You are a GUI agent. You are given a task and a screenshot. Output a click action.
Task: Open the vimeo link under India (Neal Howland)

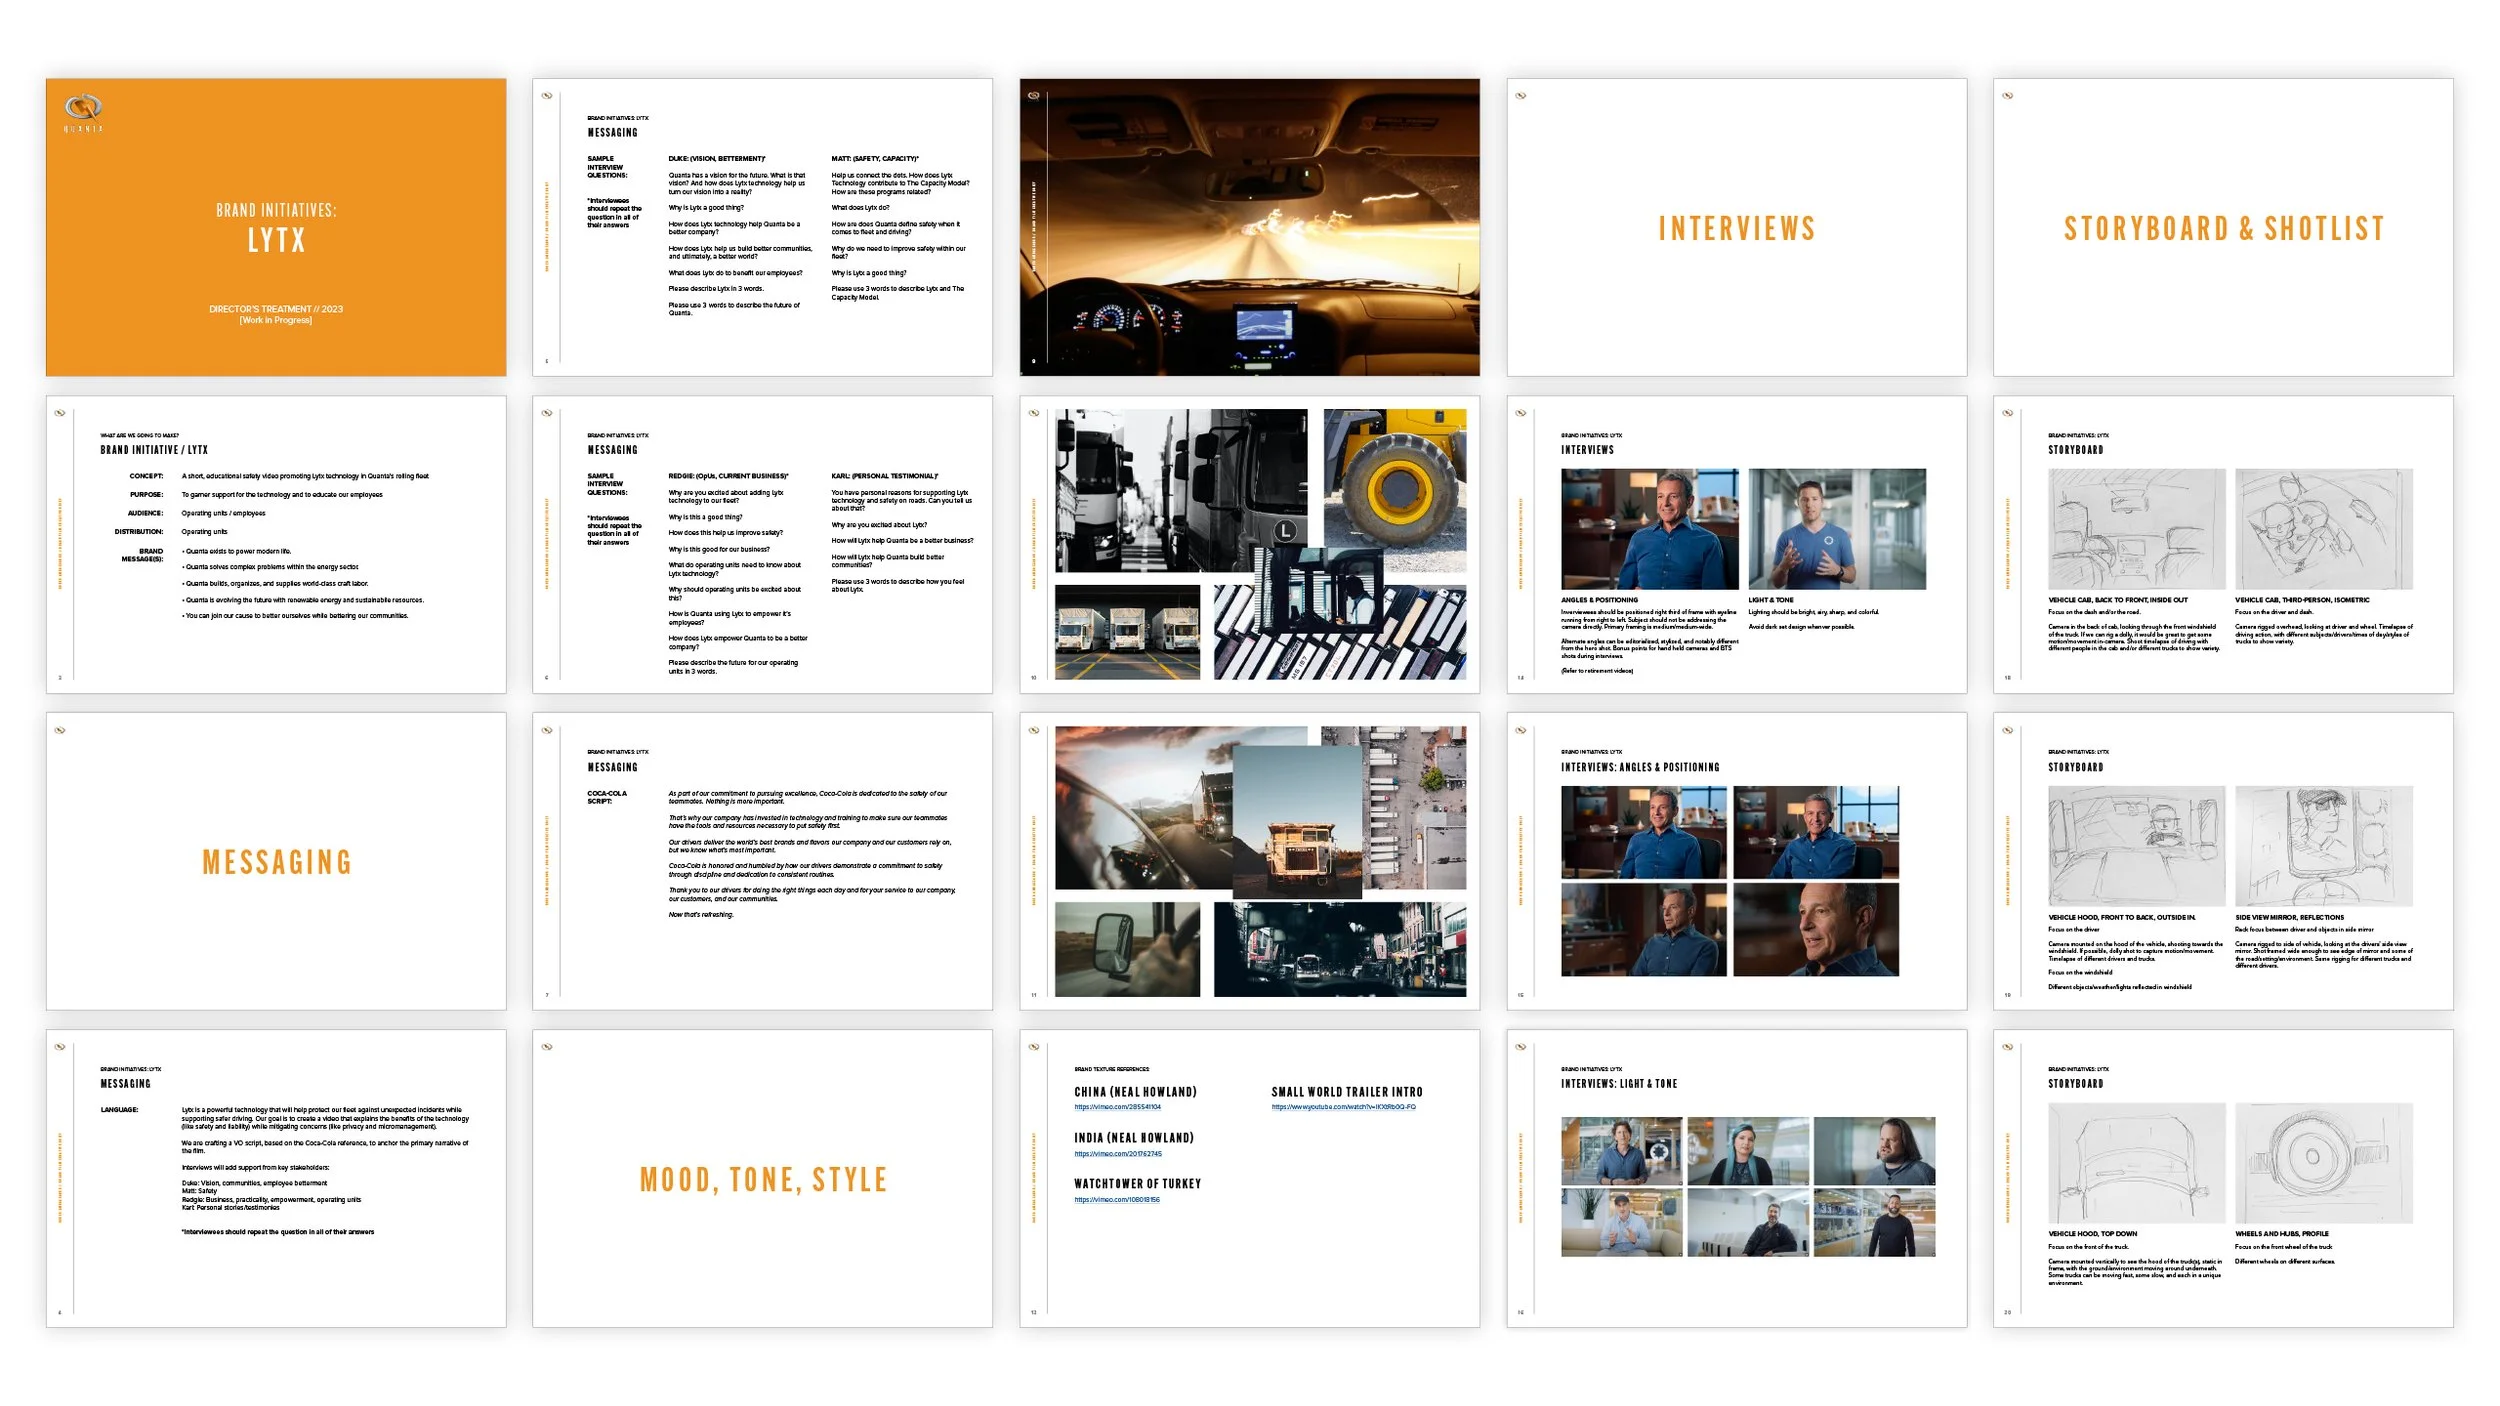[x=1117, y=1154]
